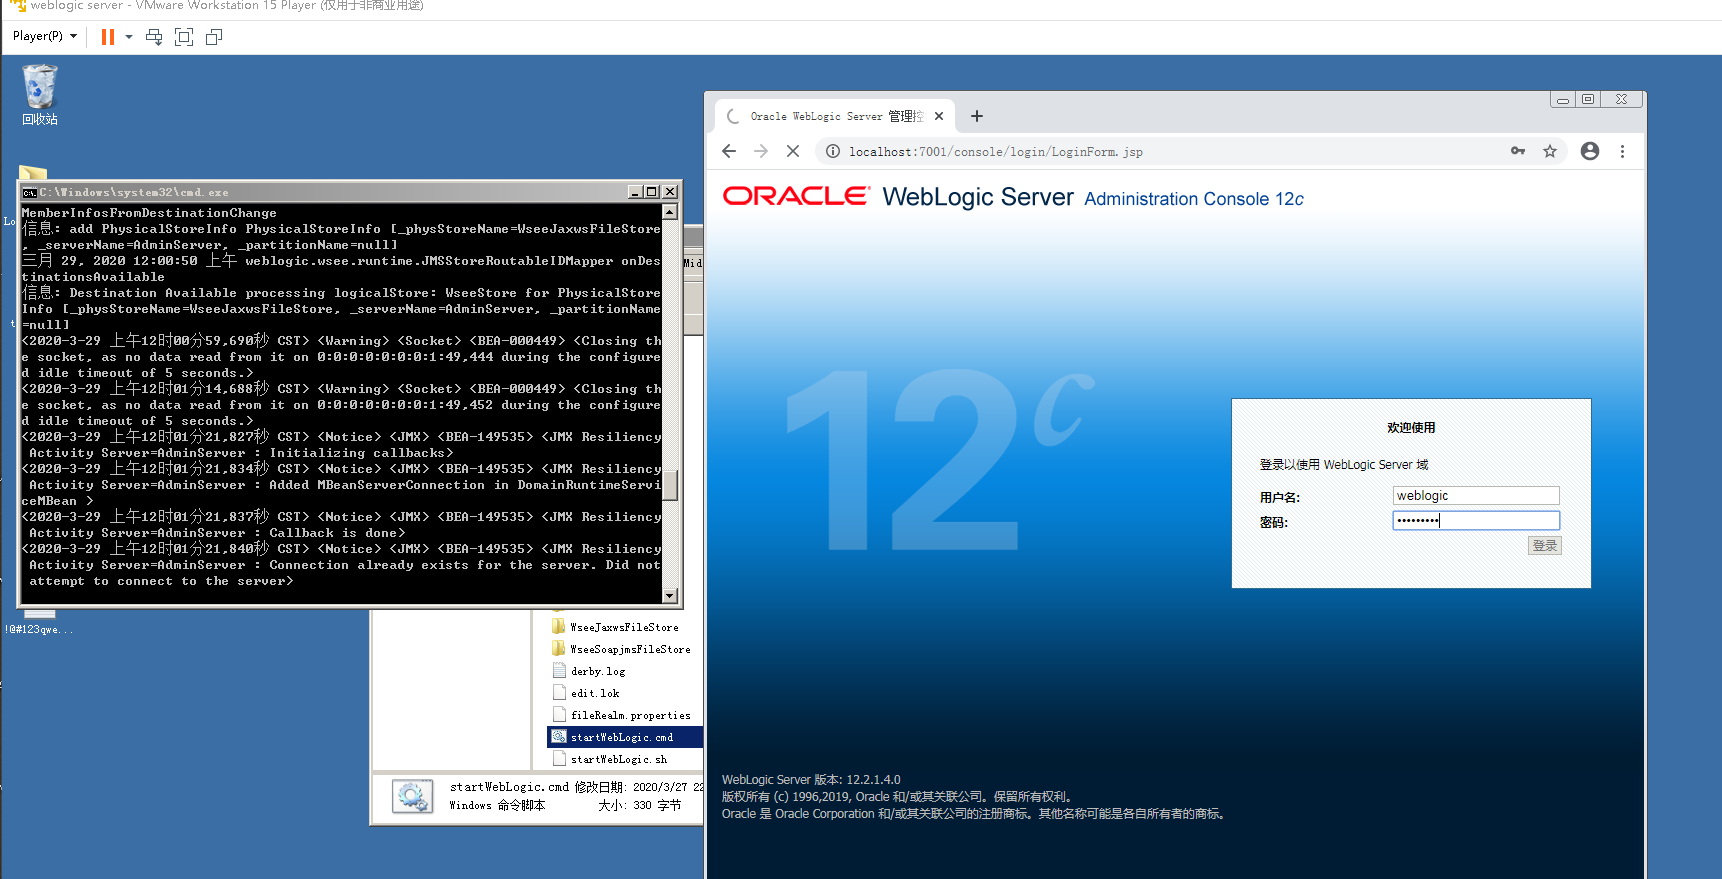The image size is (1722, 879).
Task: Click the Unity mode icon in VMware toolbar
Action: click(214, 37)
